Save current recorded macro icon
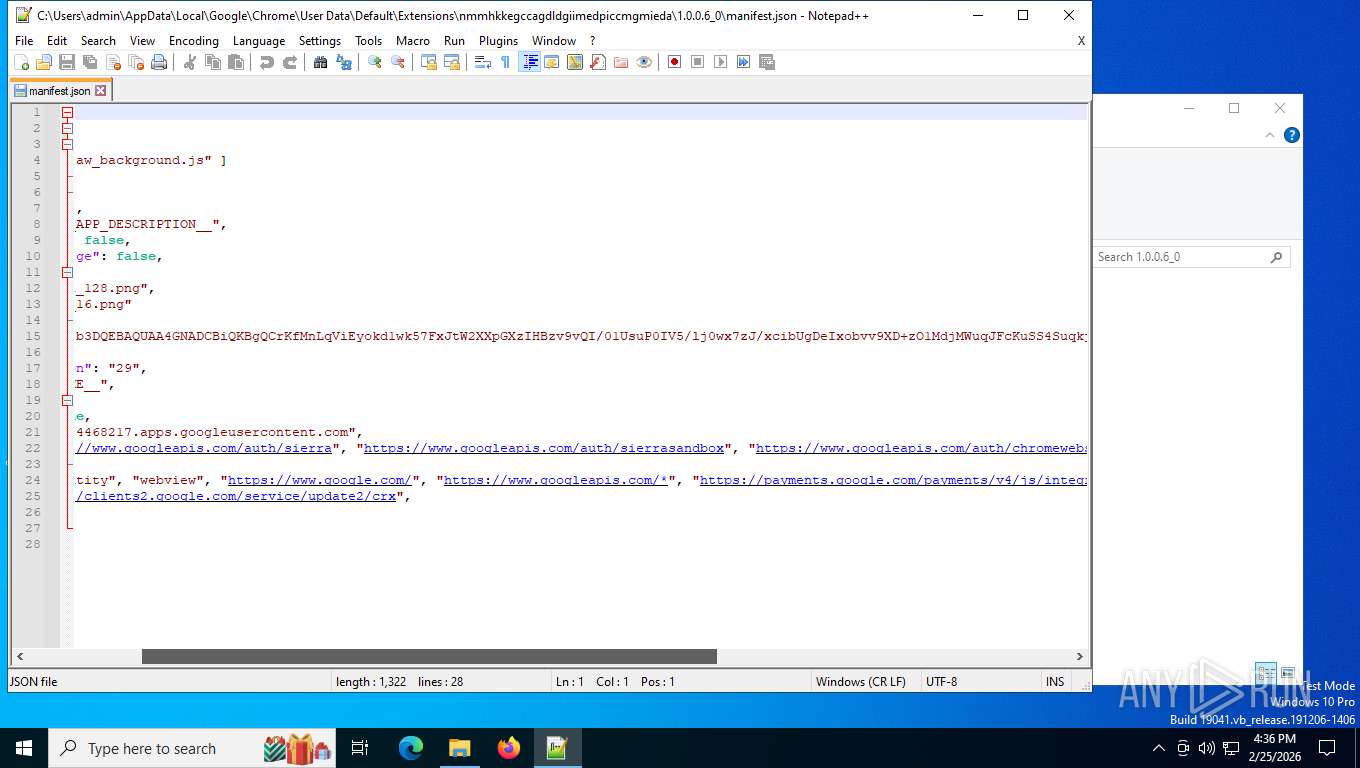 [766, 62]
